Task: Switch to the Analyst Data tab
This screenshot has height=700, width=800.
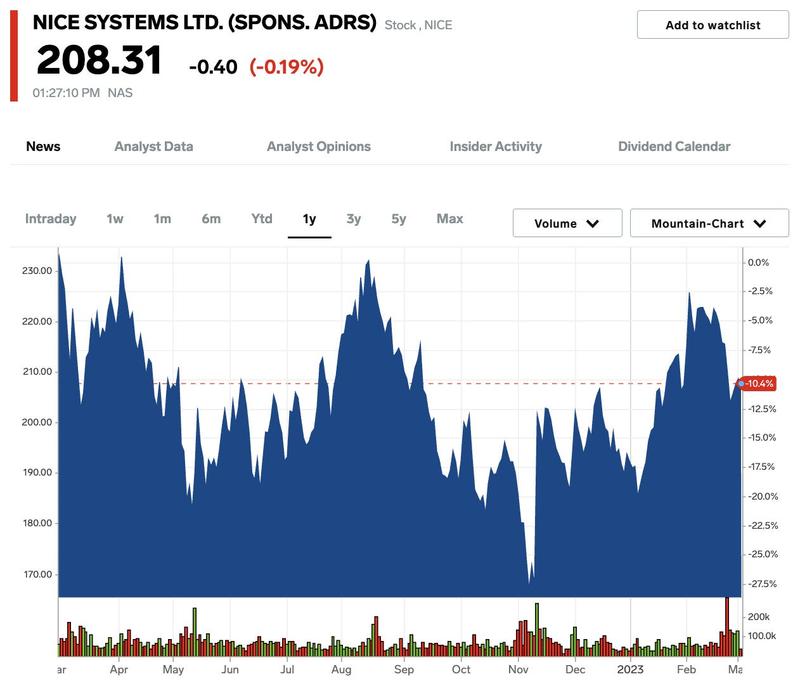Action: (x=153, y=146)
